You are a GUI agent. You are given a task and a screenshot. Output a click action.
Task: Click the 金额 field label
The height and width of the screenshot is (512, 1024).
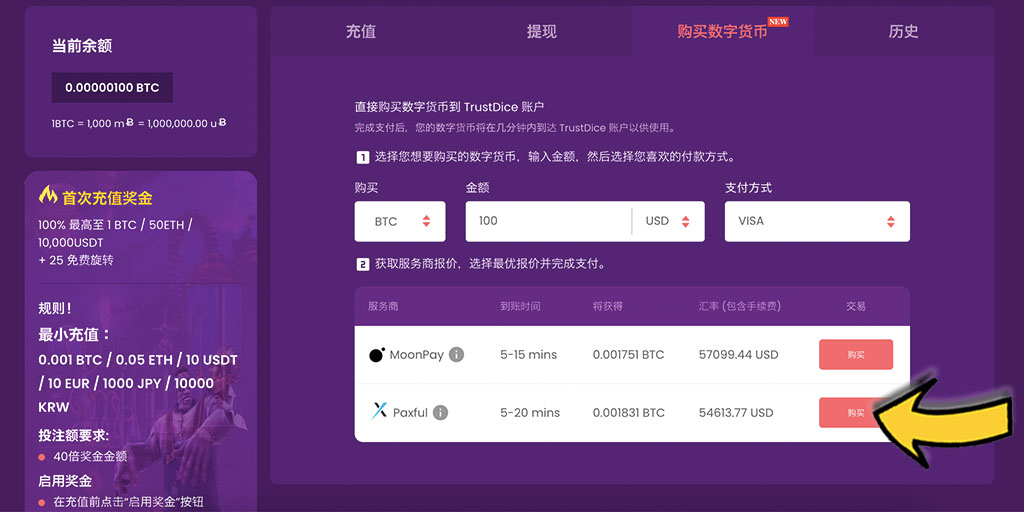[x=477, y=188]
